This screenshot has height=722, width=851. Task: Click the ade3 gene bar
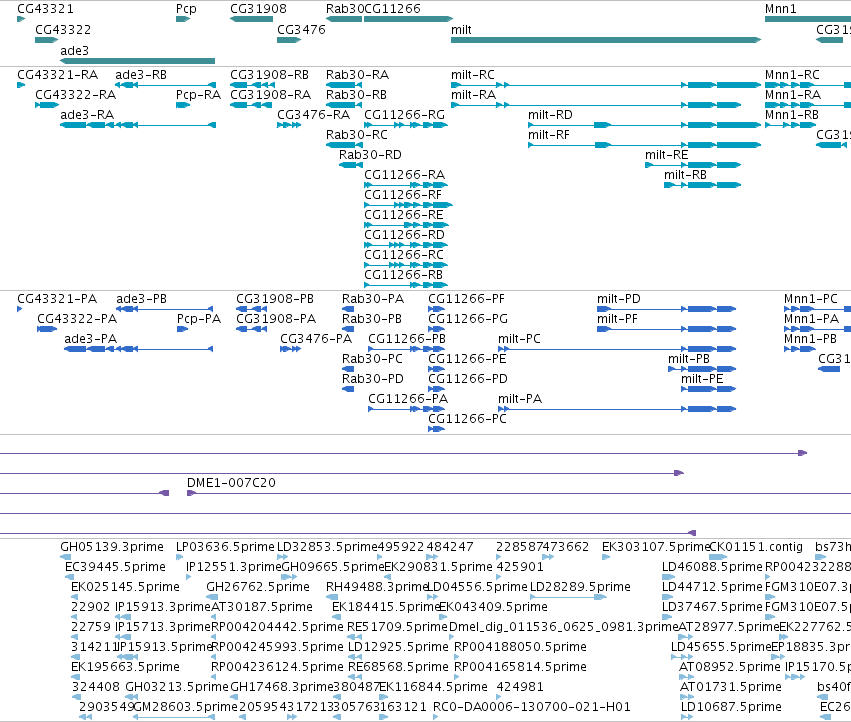pos(137,61)
